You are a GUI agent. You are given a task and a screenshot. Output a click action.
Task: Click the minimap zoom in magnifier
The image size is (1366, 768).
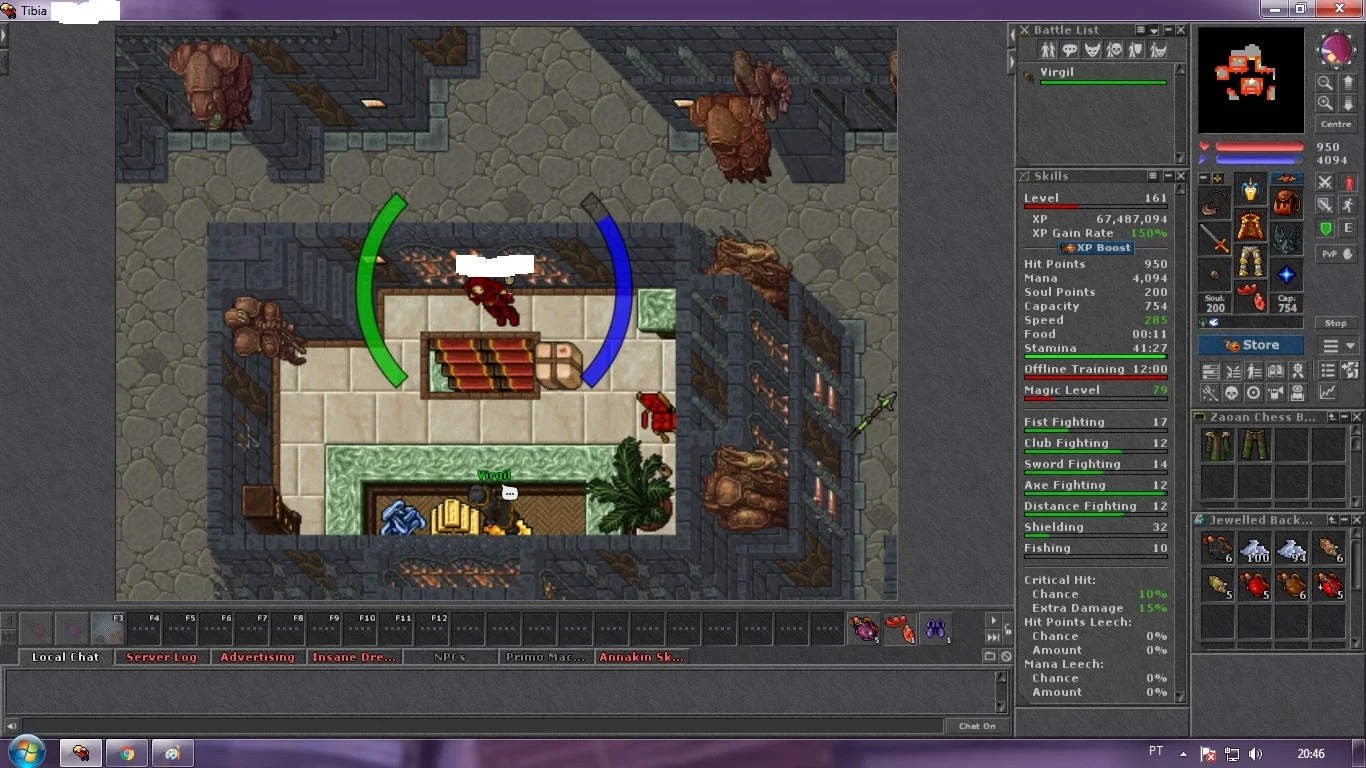tap(1325, 103)
